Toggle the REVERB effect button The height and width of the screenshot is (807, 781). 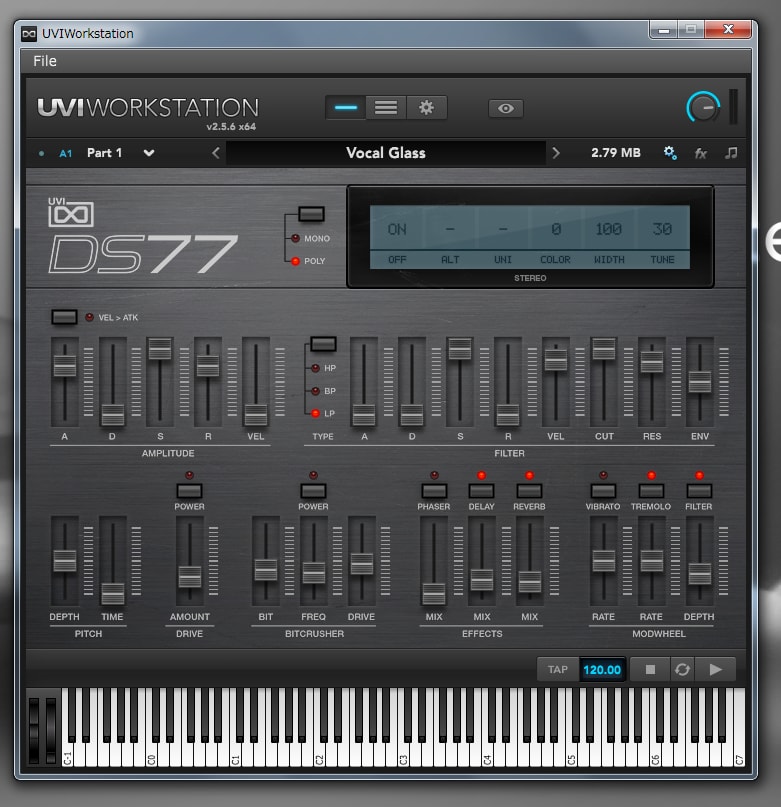(529, 490)
